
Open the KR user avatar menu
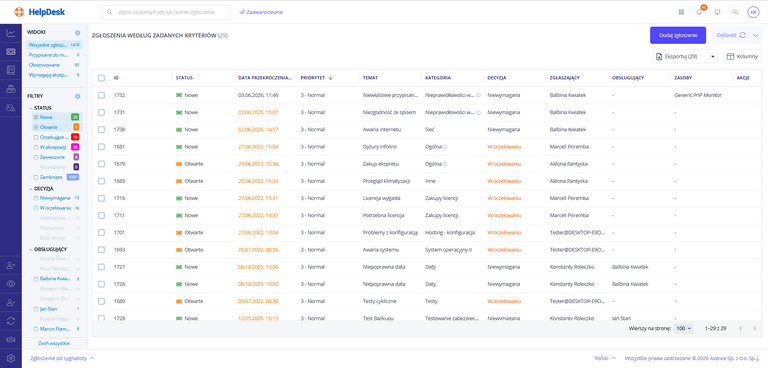click(x=753, y=12)
